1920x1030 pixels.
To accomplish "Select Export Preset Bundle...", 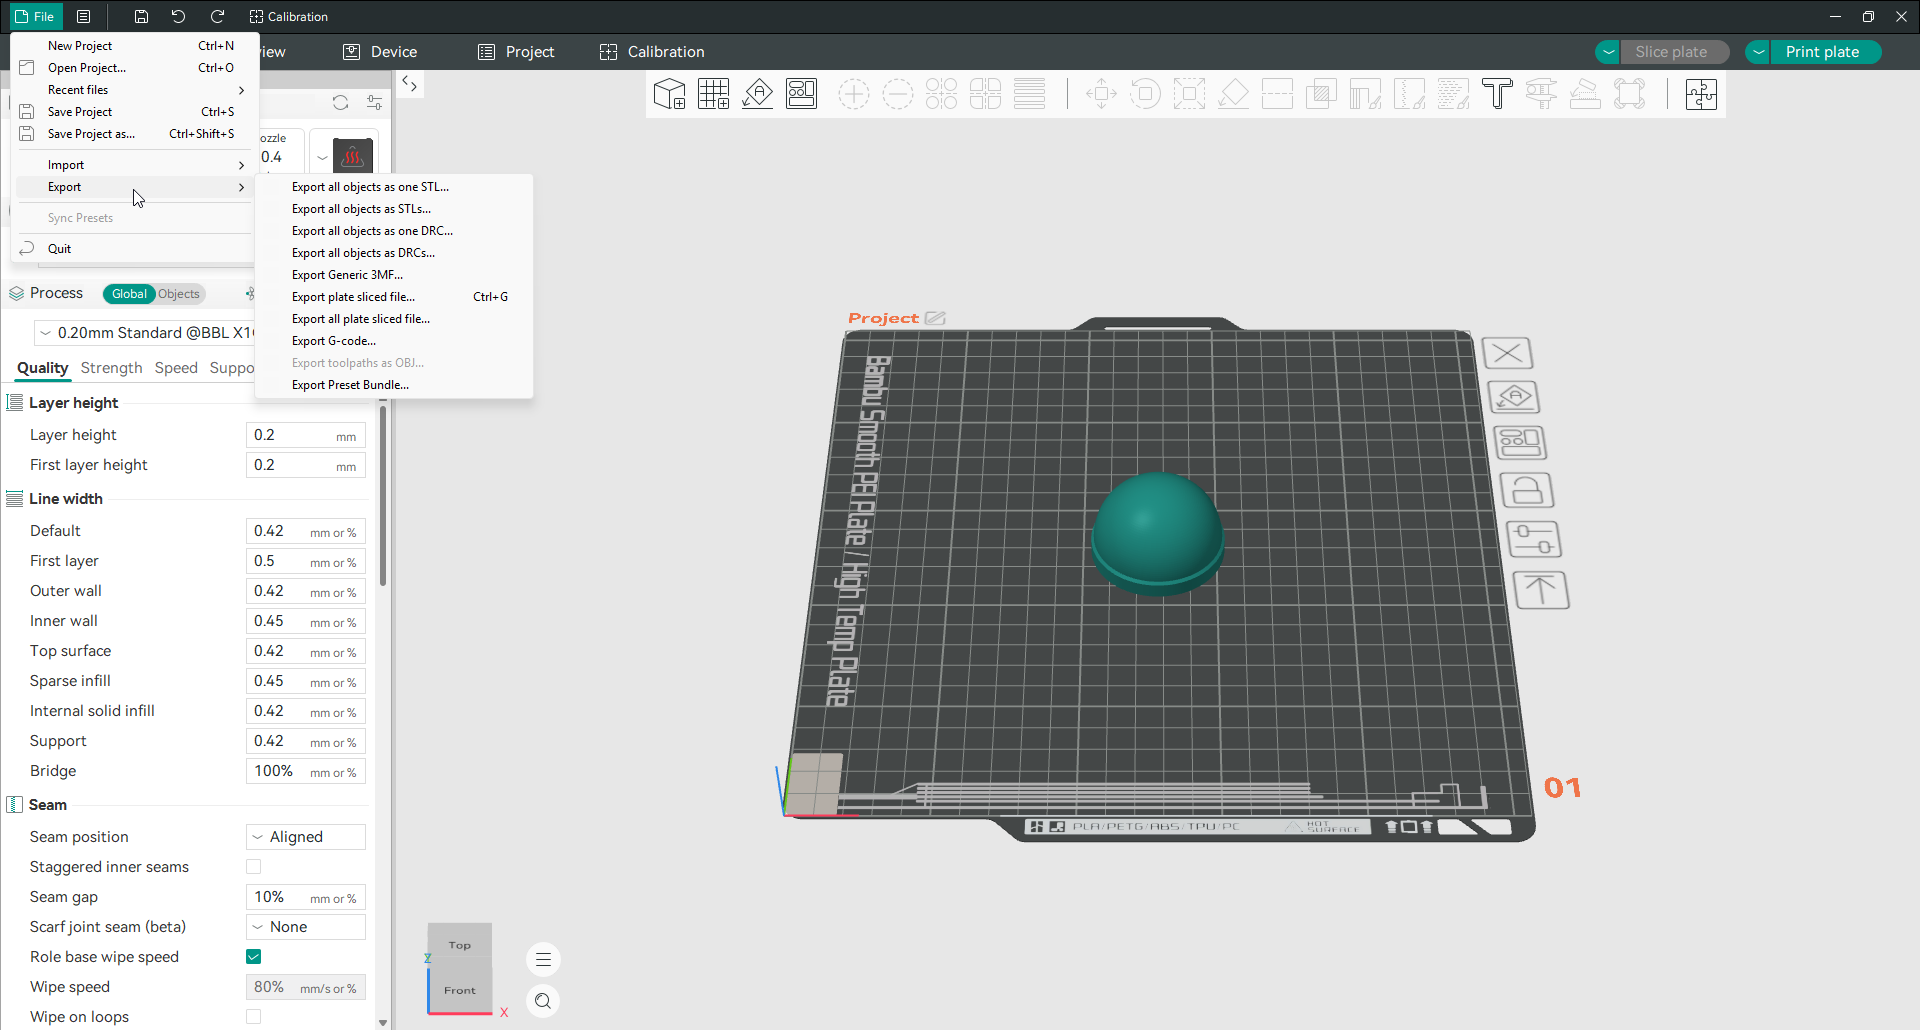I will coord(394,385).
